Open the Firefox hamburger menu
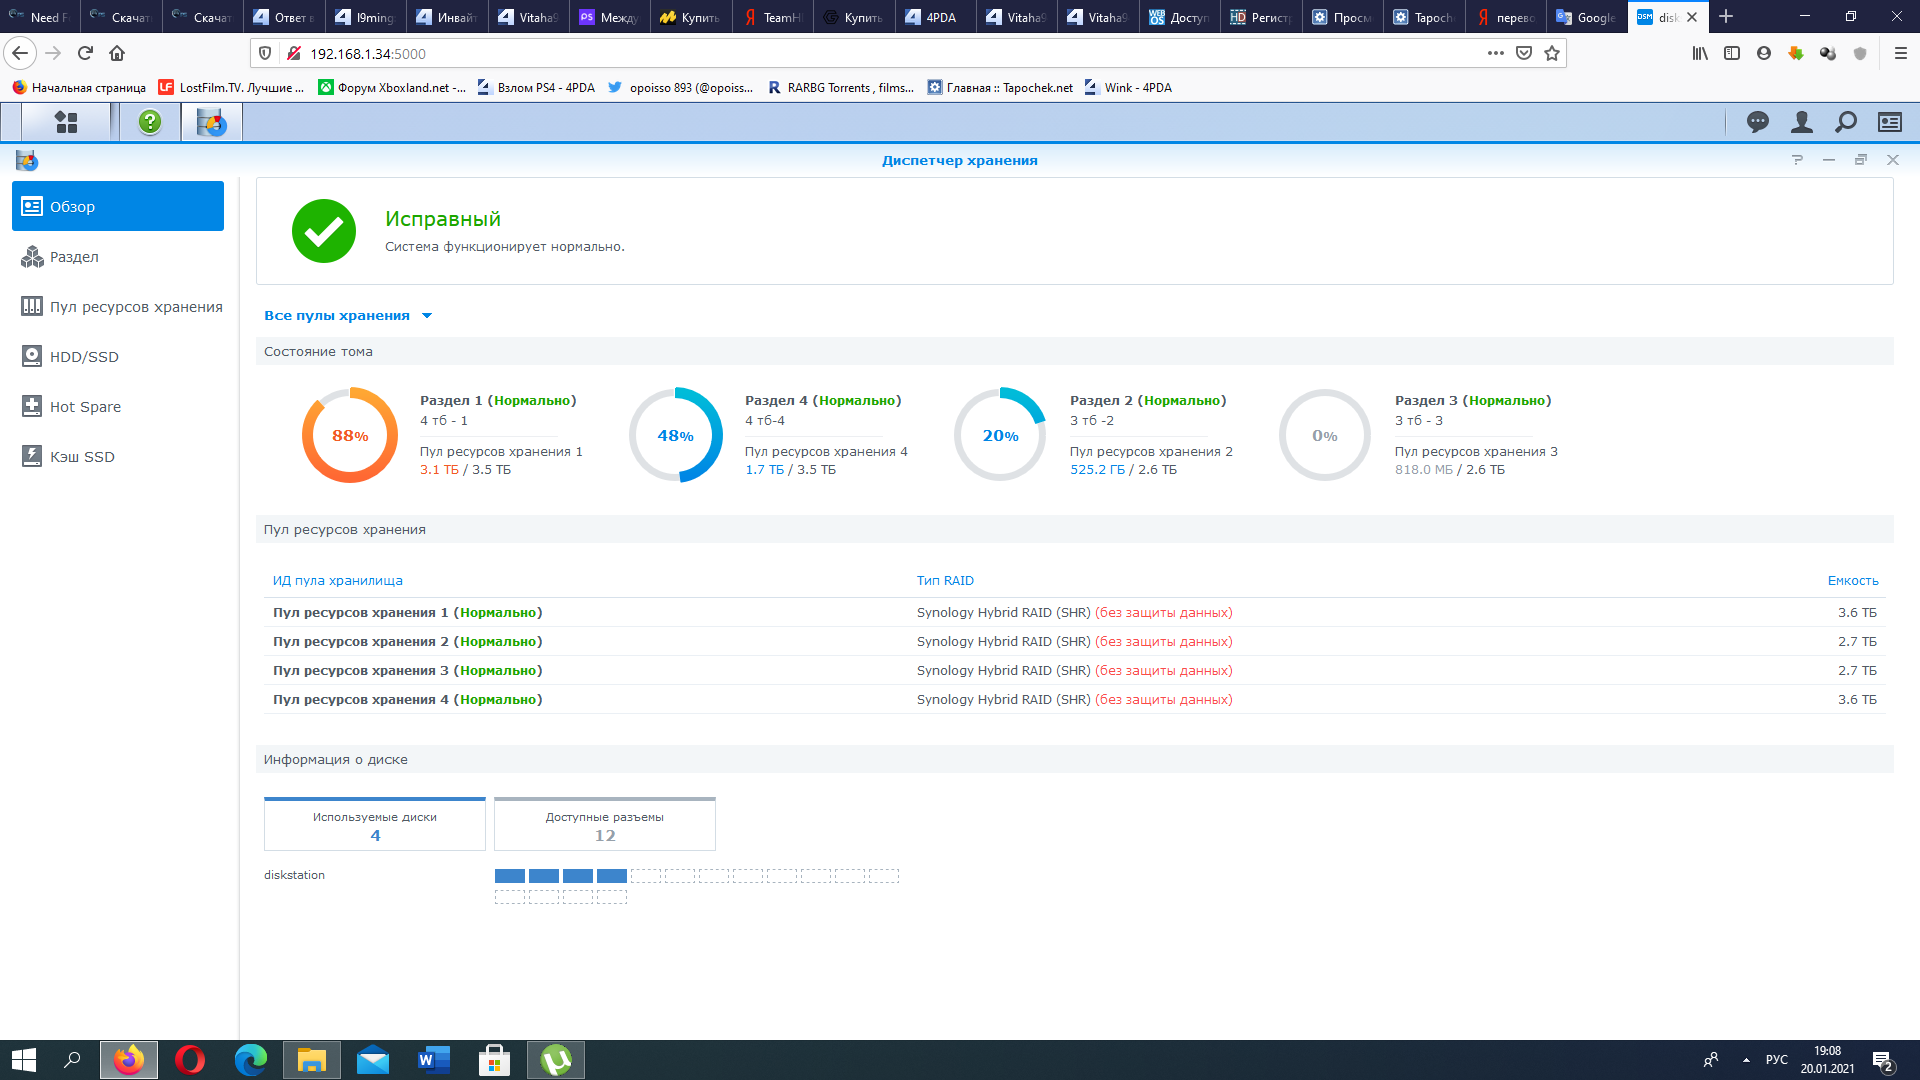This screenshot has width=1920, height=1080. pos(1900,53)
